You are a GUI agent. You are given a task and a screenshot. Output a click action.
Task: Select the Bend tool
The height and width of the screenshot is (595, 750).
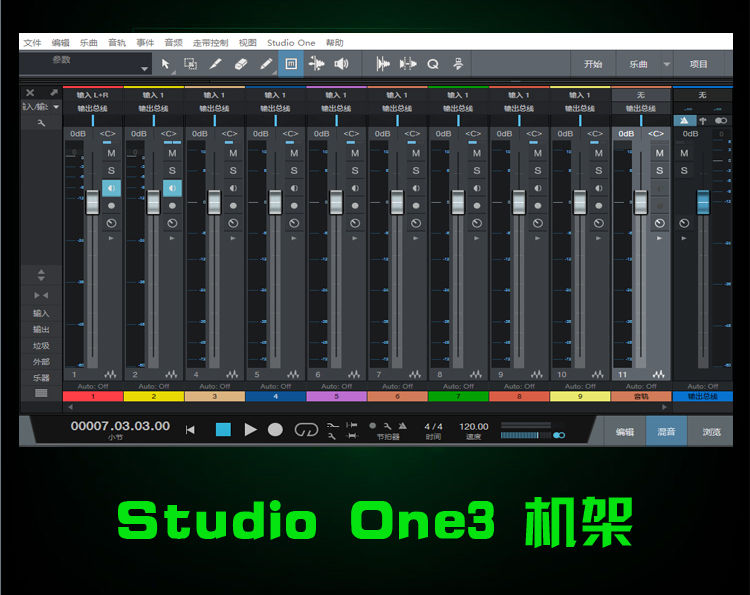[316, 64]
